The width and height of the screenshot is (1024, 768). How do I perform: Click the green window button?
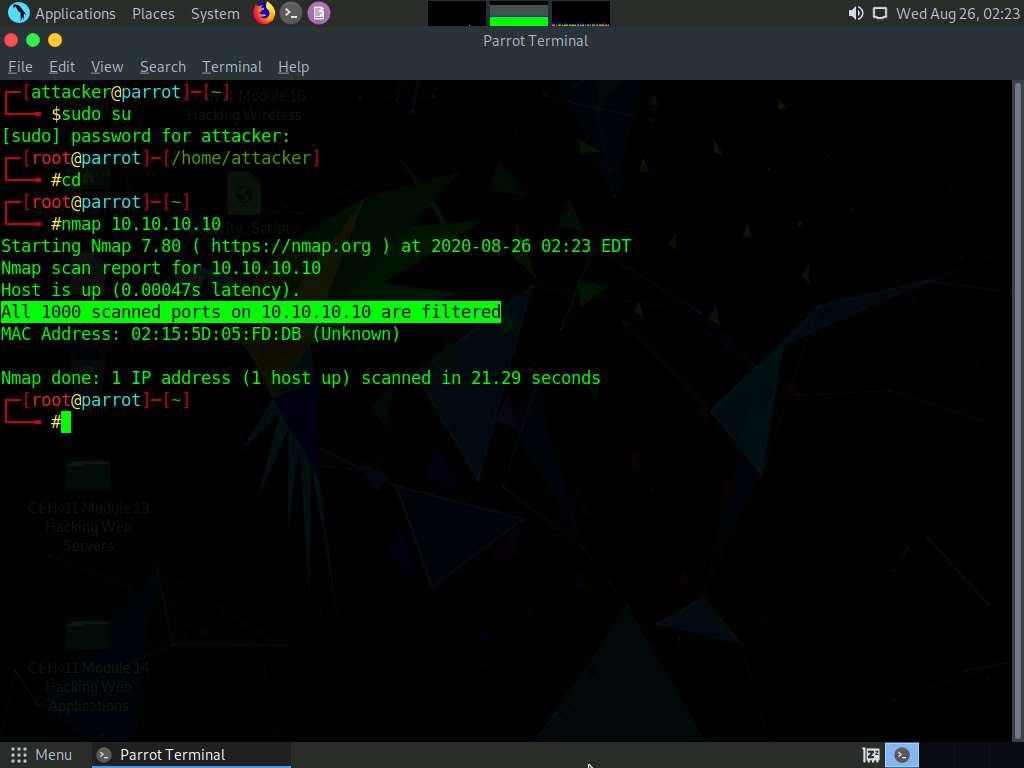point(33,40)
